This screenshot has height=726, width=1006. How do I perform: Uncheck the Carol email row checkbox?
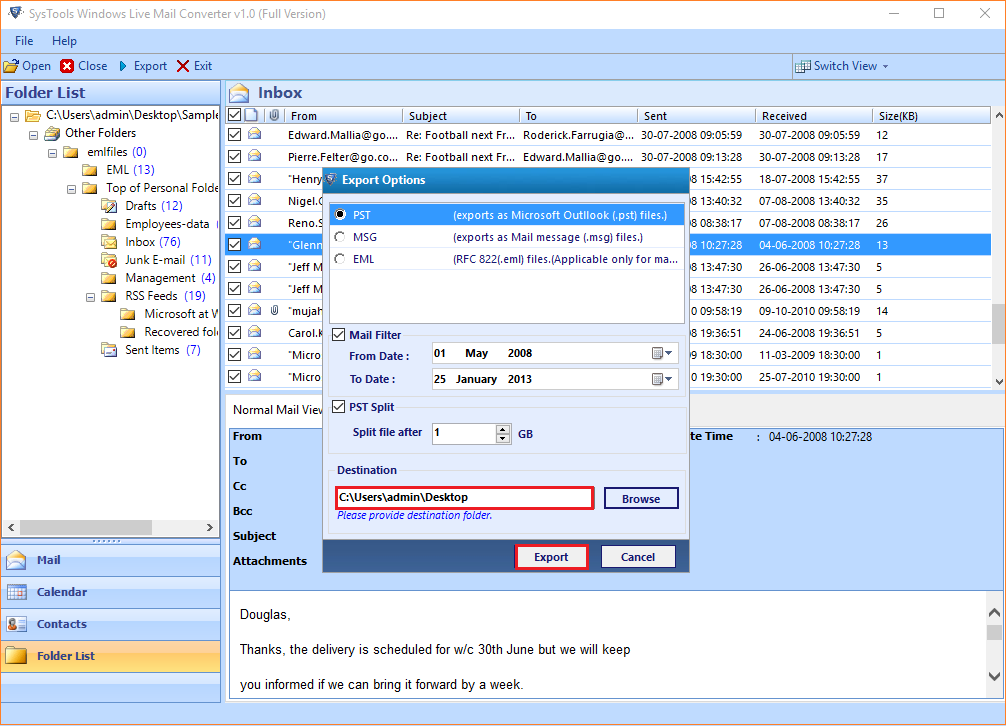(x=235, y=332)
